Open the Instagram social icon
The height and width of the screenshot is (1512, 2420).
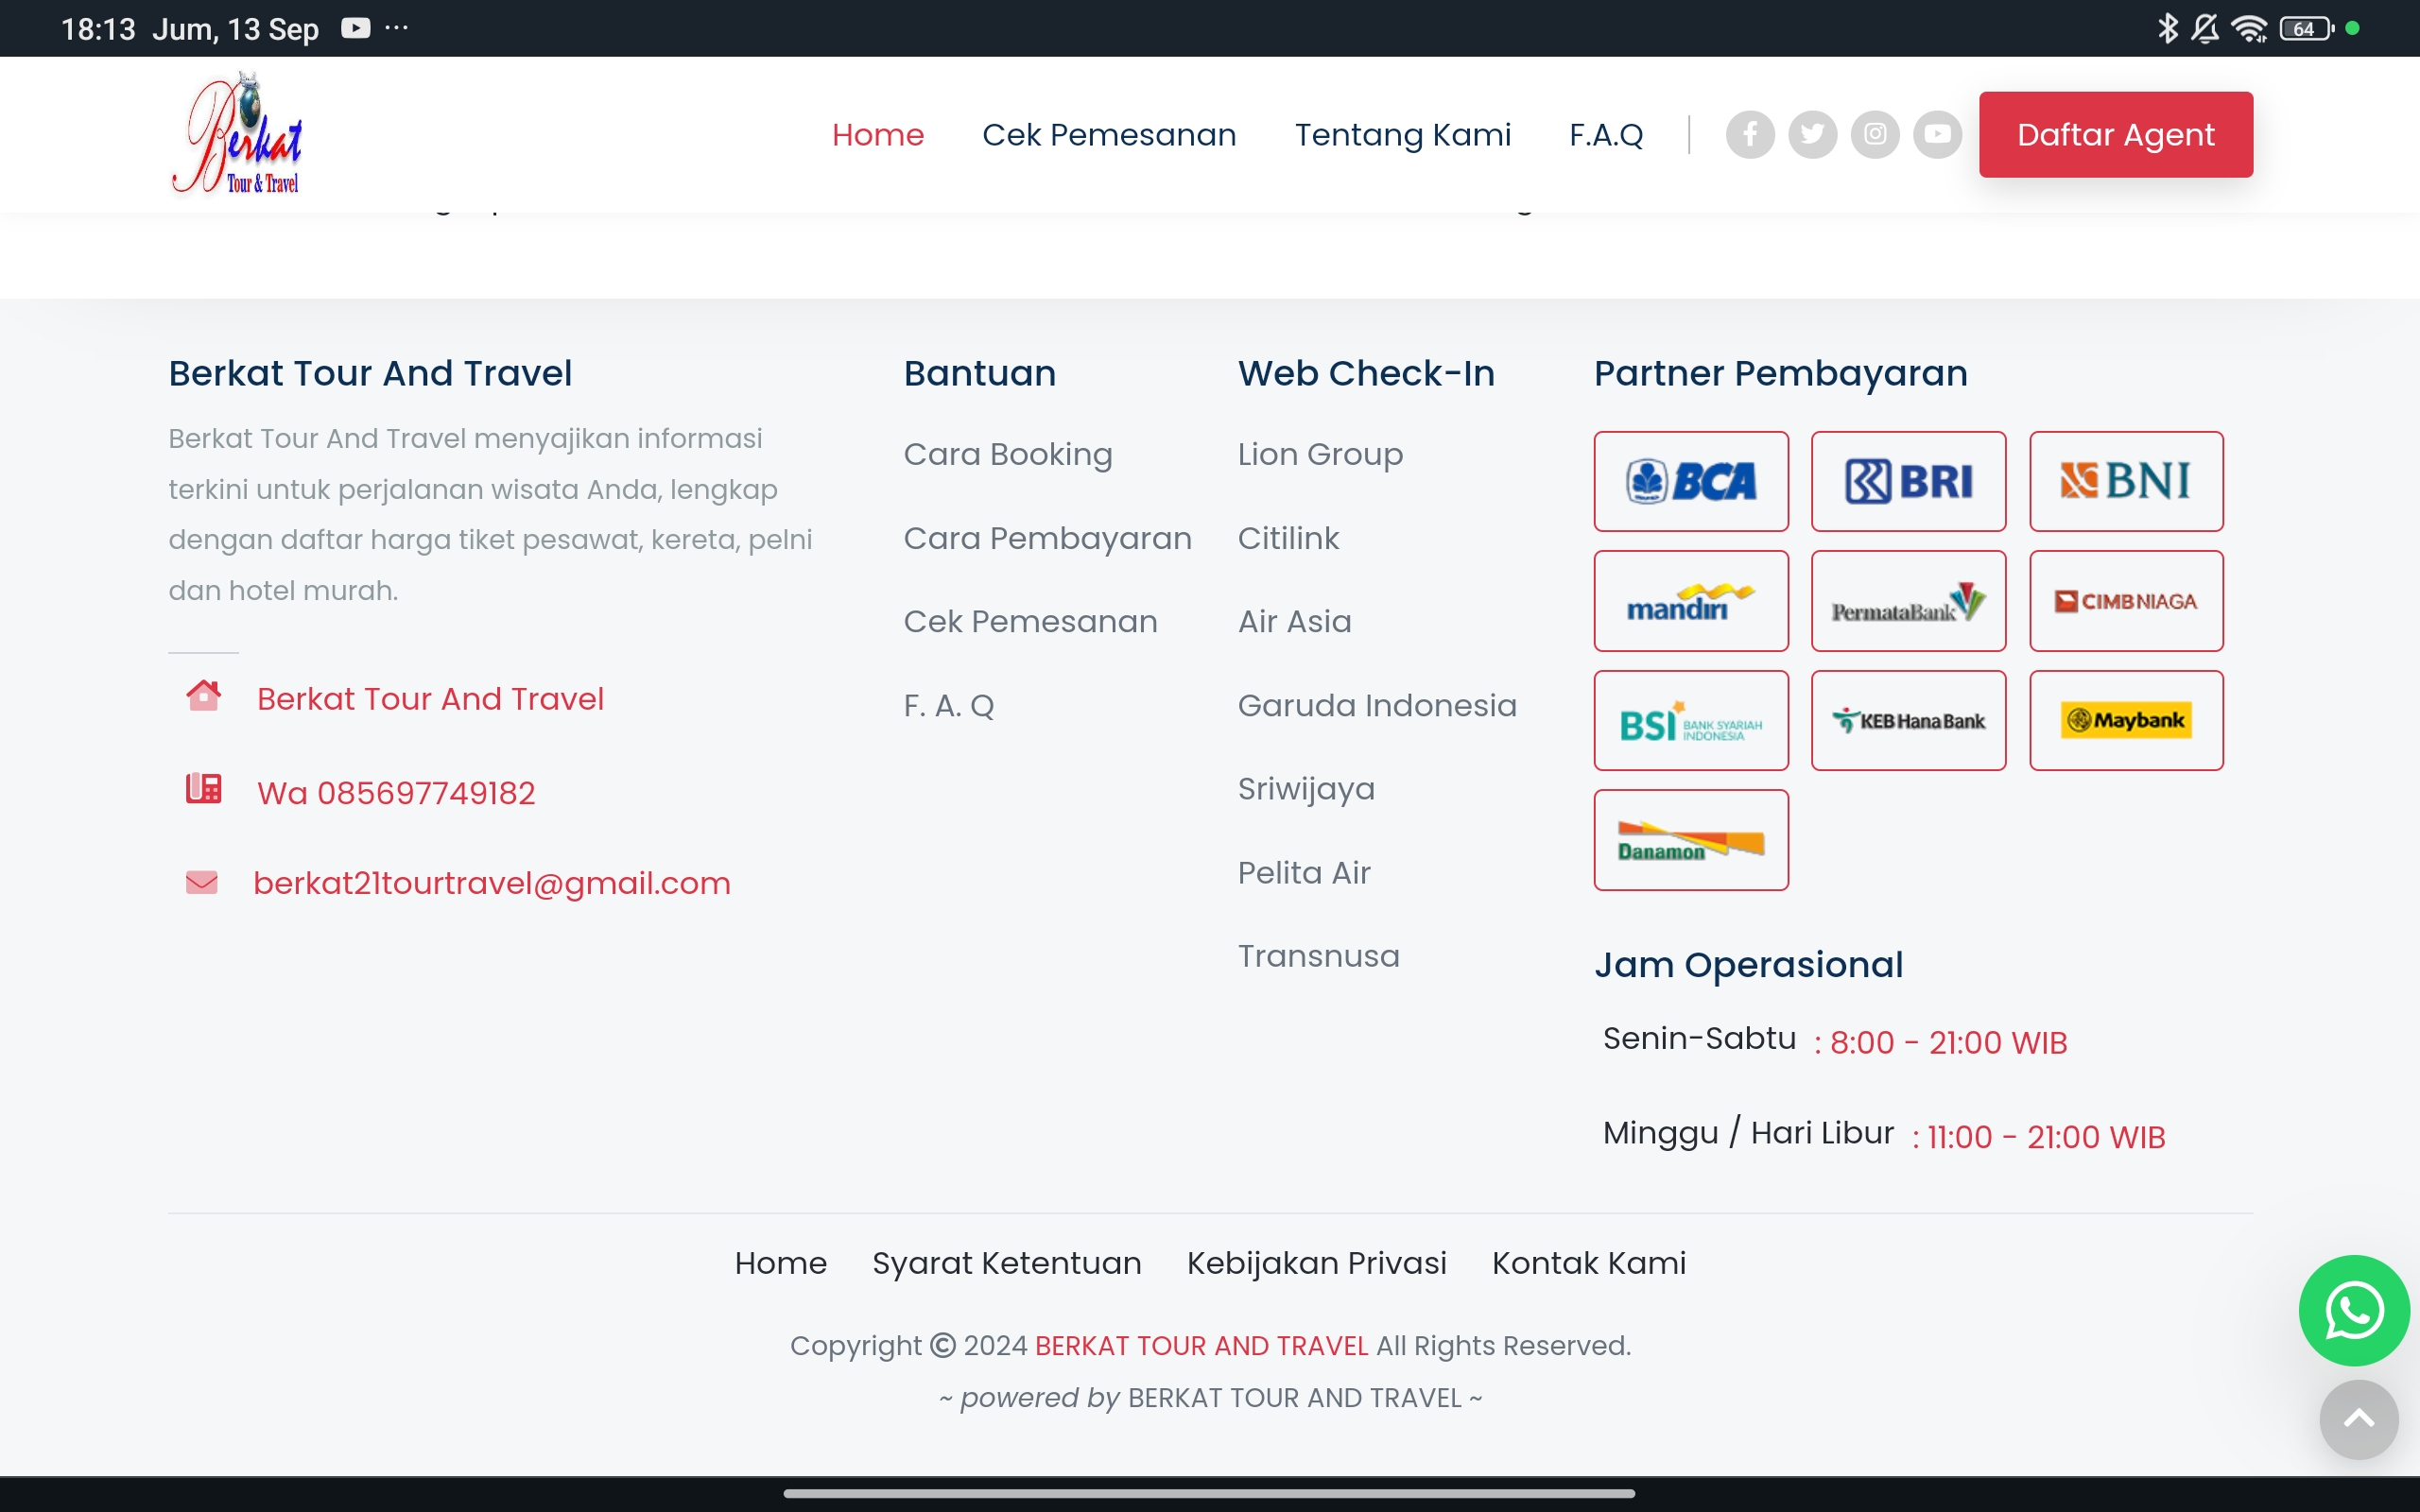(x=1875, y=134)
